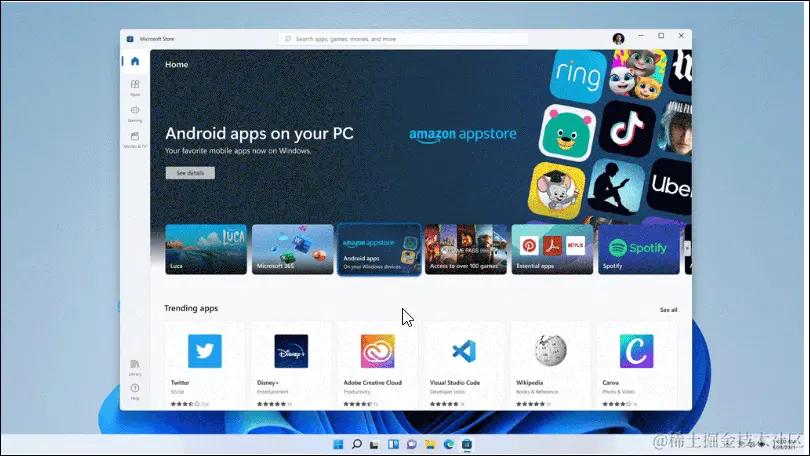The image size is (810, 456).
Task: Click the Twitter app name text
Action: click(x=180, y=383)
